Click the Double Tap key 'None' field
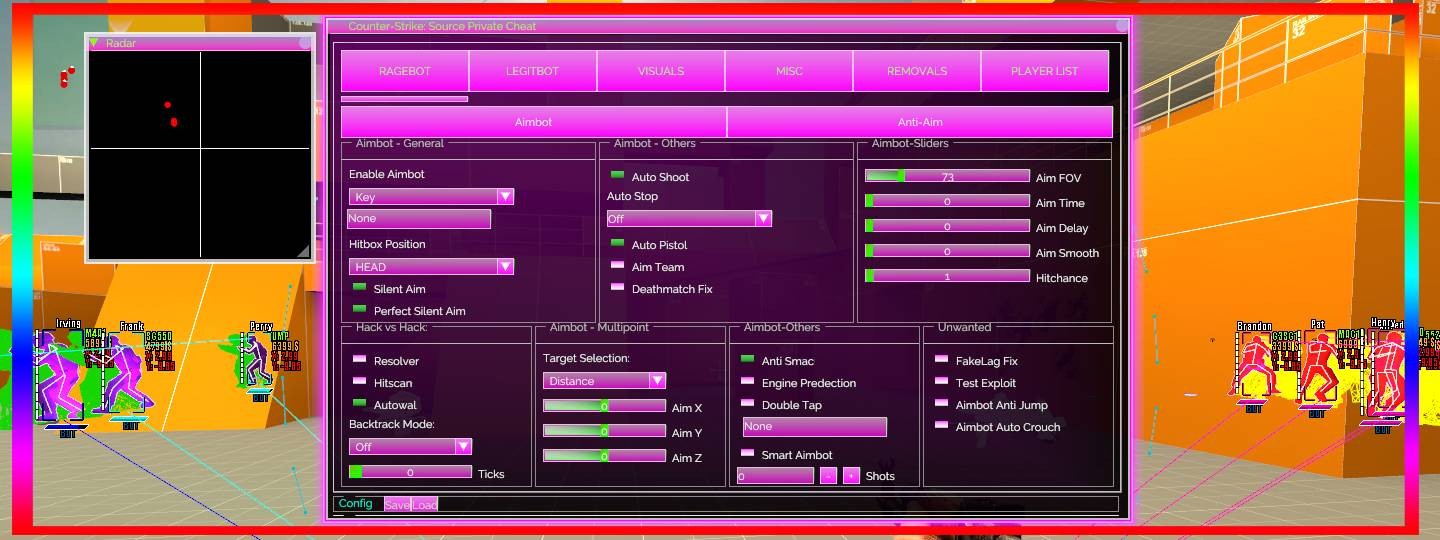Screen dimensions: 1440x540 pyautogui.click(x=814, y=427)
